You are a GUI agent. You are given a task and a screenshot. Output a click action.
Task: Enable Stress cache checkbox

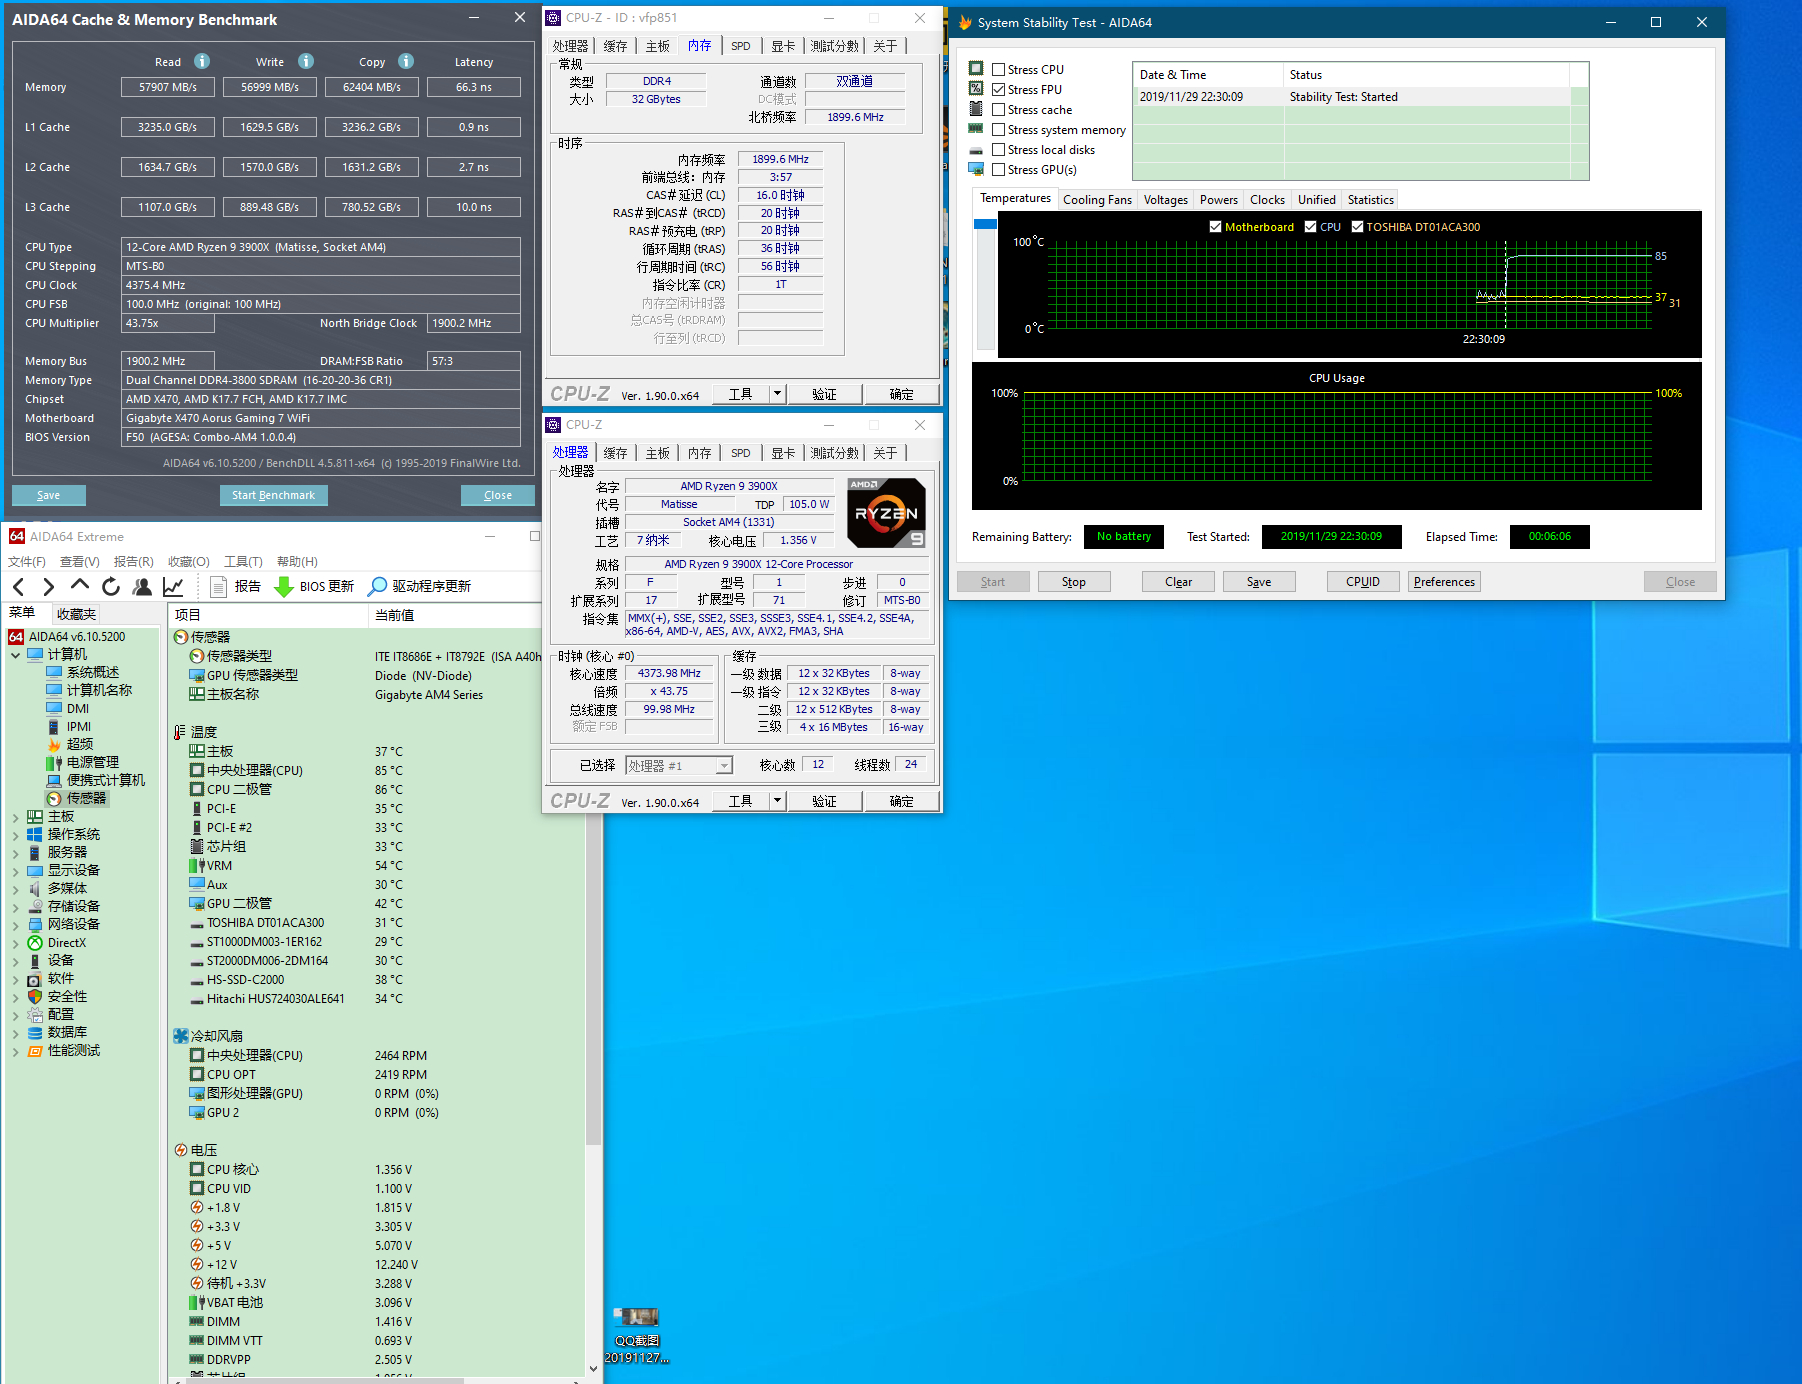pos(998,110)
